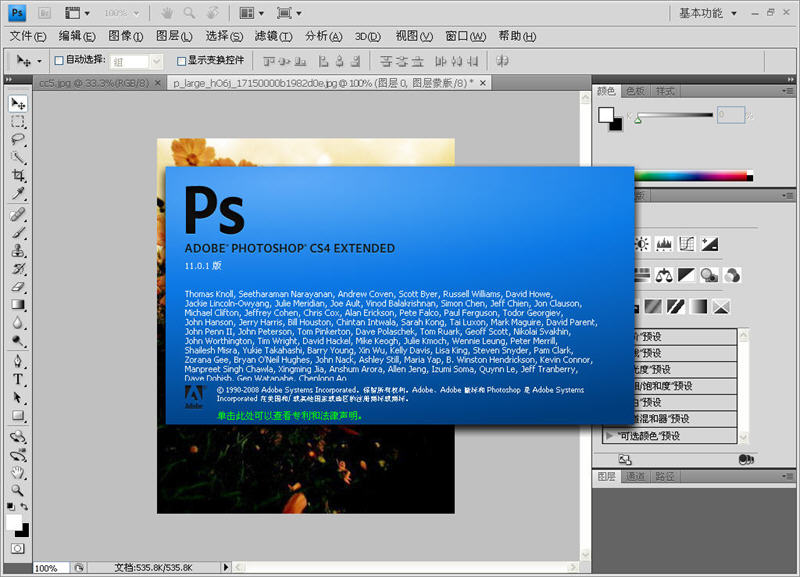Viewport: 800px width, 577px height.
Task: Open the status bar info flyout arrow
Action: pyautogui.click(x=226, y=567)
